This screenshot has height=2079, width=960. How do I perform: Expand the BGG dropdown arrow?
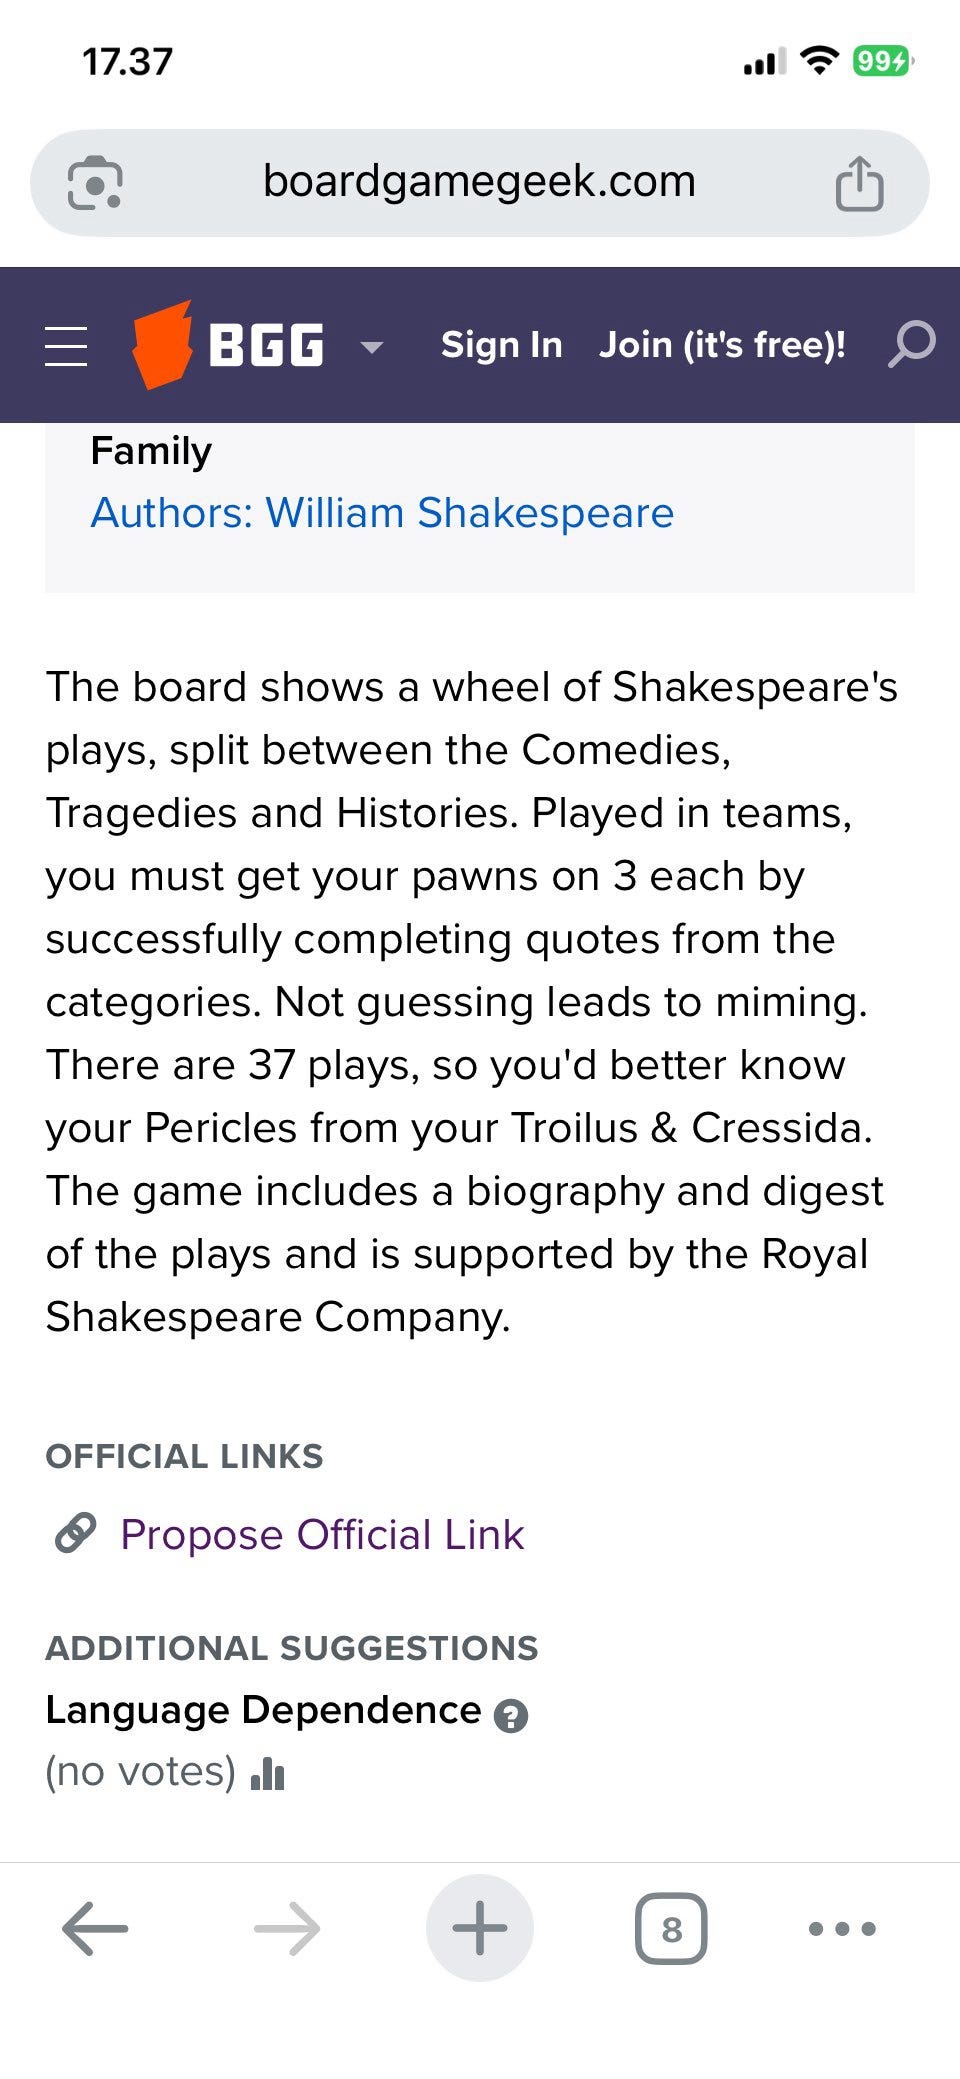point(372,347)
